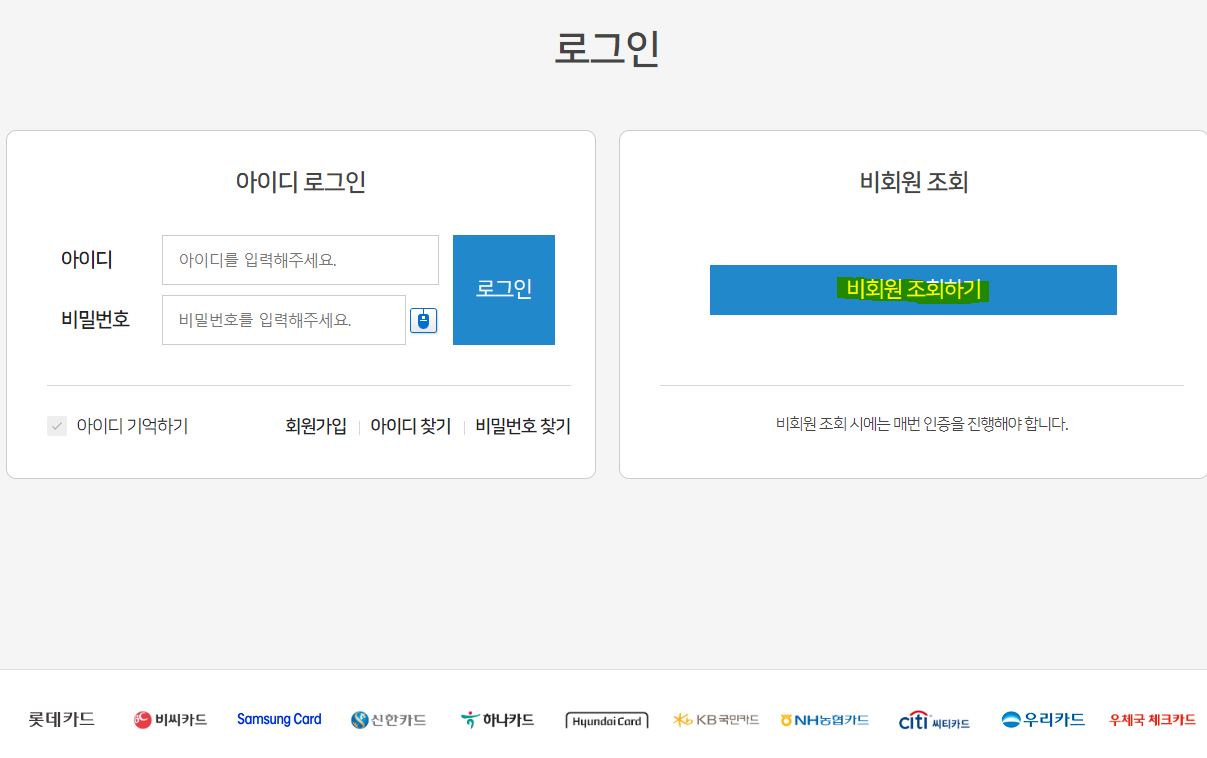Click the 비회원 조회하기 button
This screenshot has width=1207, height=758.
click(912, 289)
